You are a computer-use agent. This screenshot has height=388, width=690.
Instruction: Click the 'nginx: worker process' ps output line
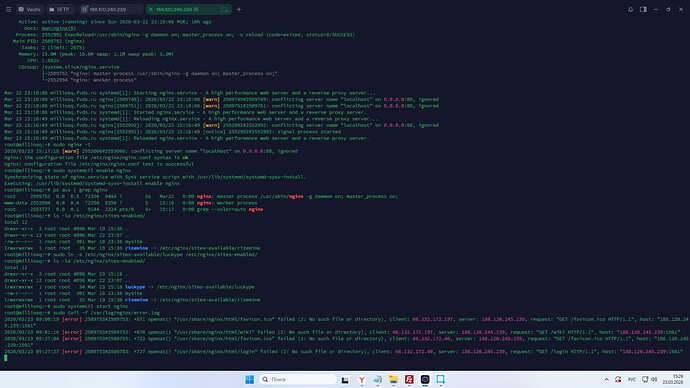point(131,203)
